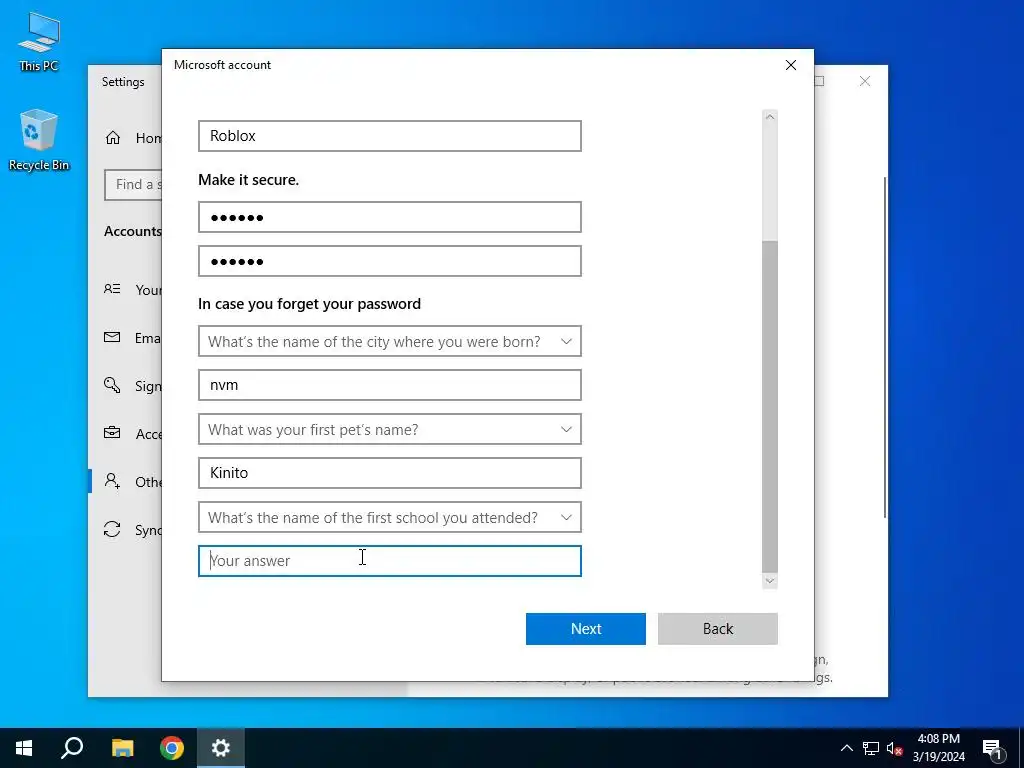
Task: Close the Settings window behind the dialog
Action: click(865, 81)
